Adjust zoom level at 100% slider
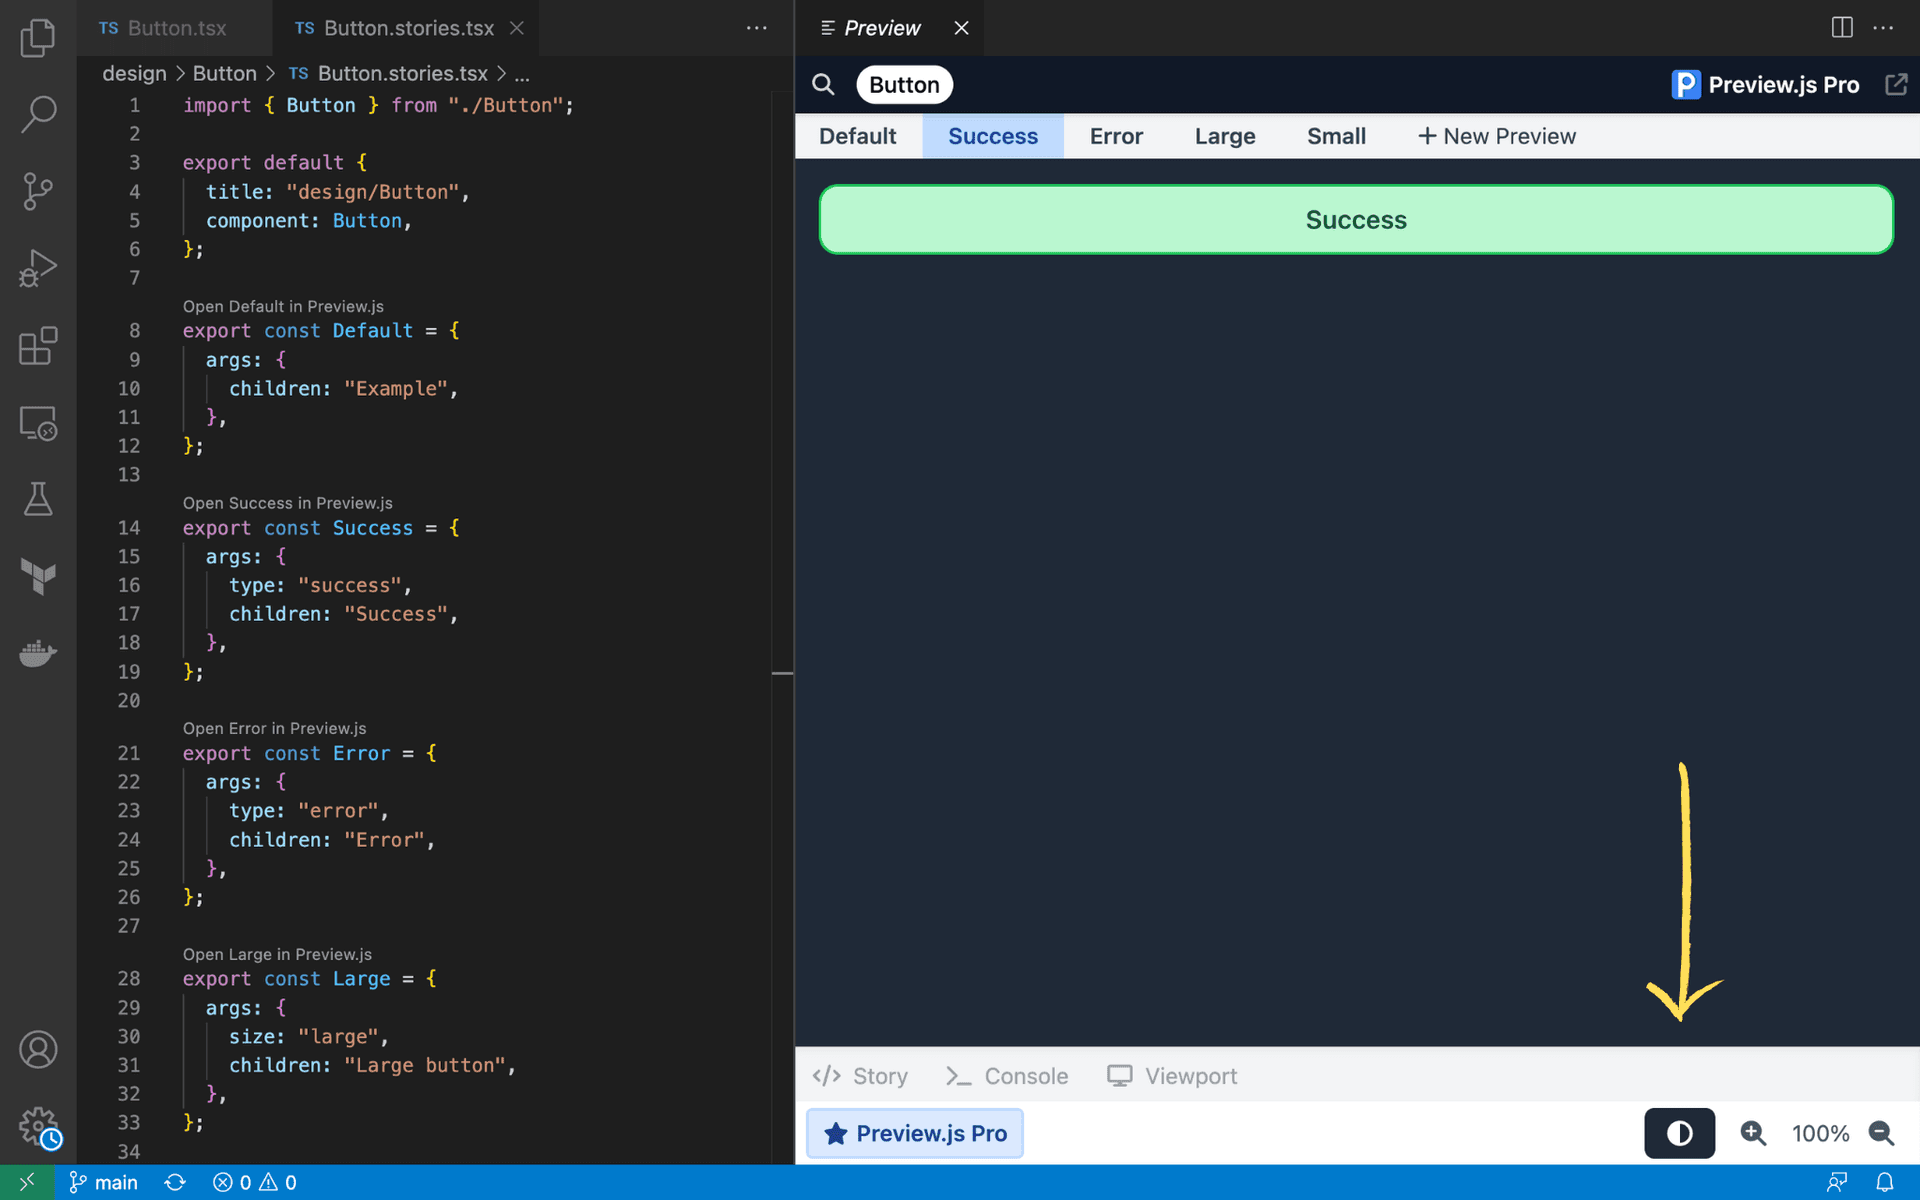1920x1200 pixels. click(x=1819, y=1132)
